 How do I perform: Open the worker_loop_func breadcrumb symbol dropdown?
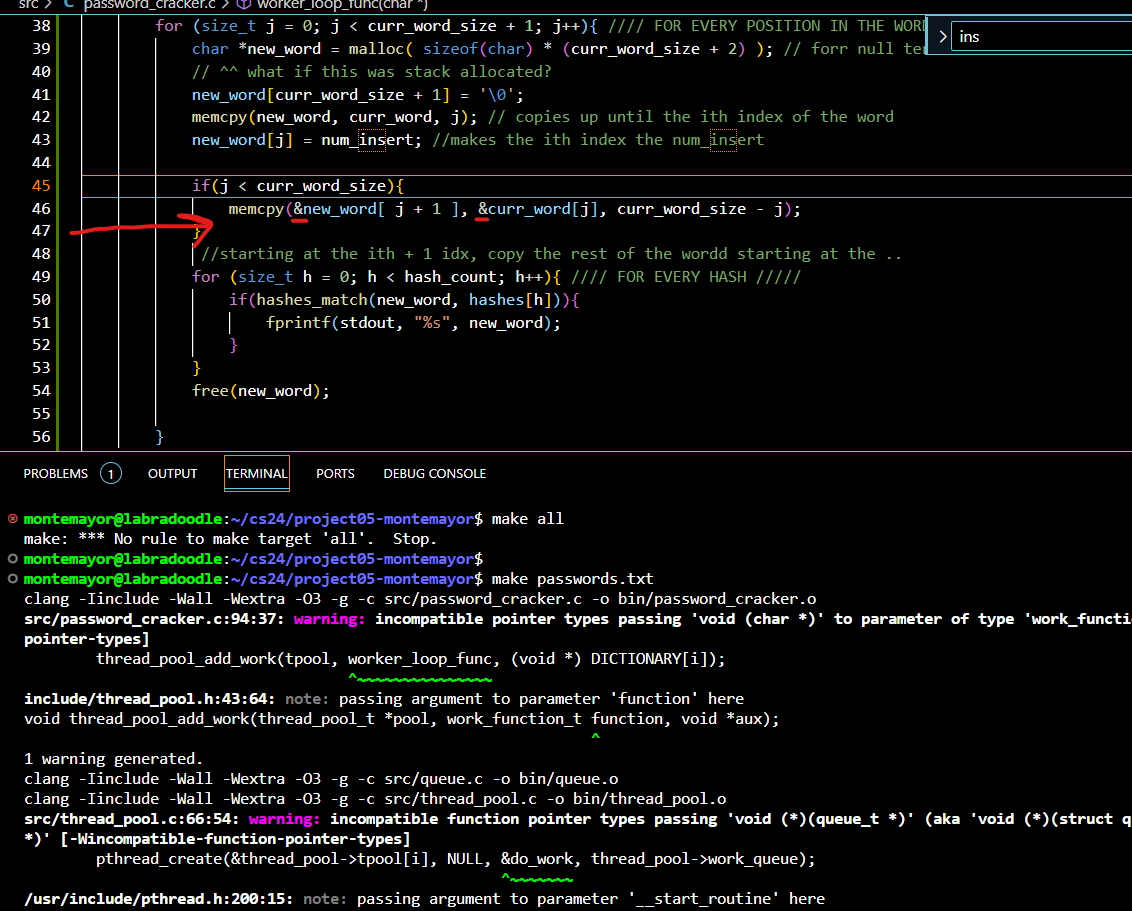click(340, 4)
